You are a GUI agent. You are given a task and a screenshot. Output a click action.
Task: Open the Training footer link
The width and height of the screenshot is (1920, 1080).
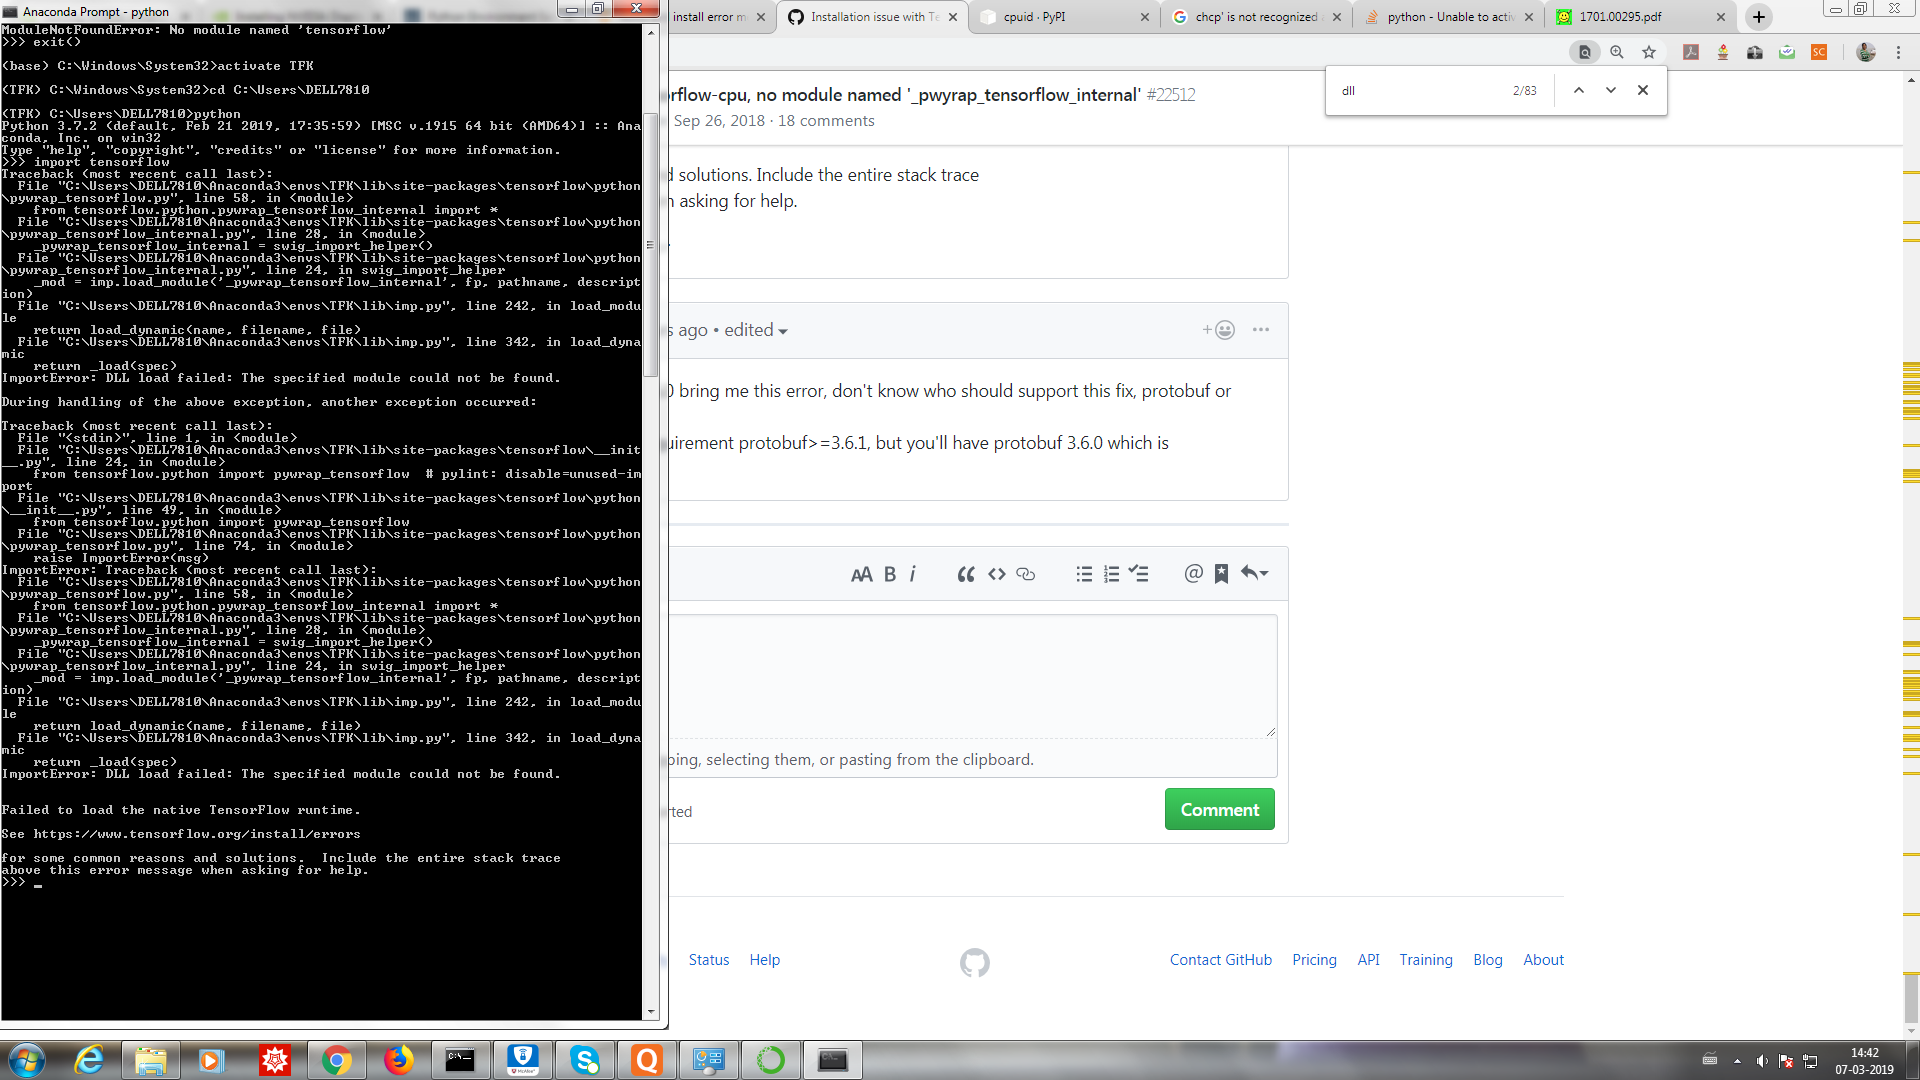(x=1426, y=960)
